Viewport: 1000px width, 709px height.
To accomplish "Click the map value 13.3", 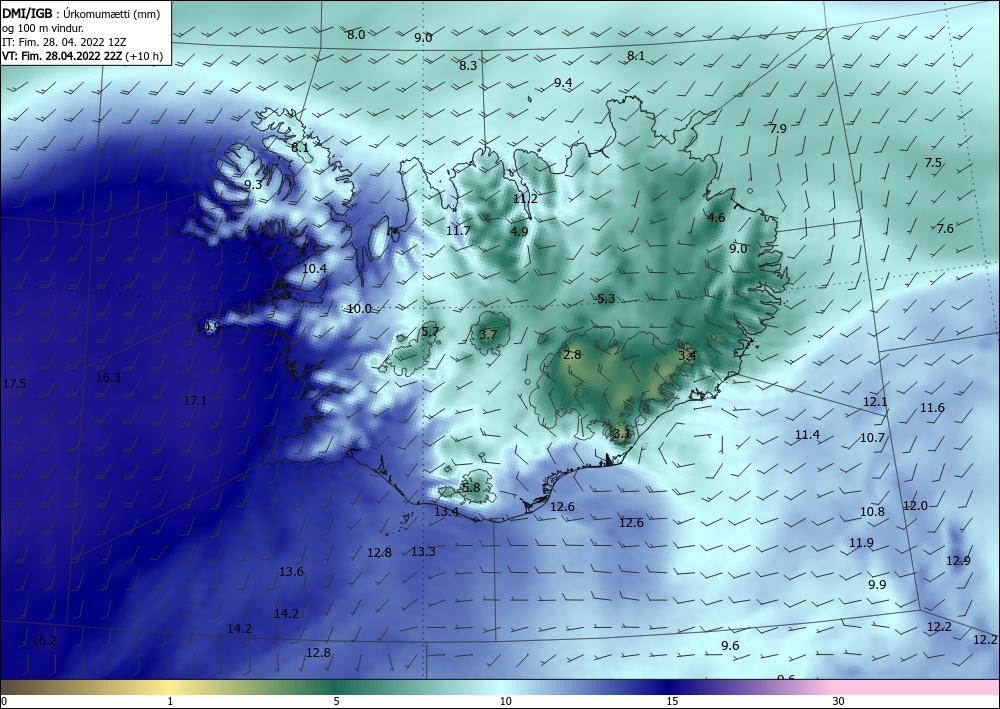I will (423, 552).
